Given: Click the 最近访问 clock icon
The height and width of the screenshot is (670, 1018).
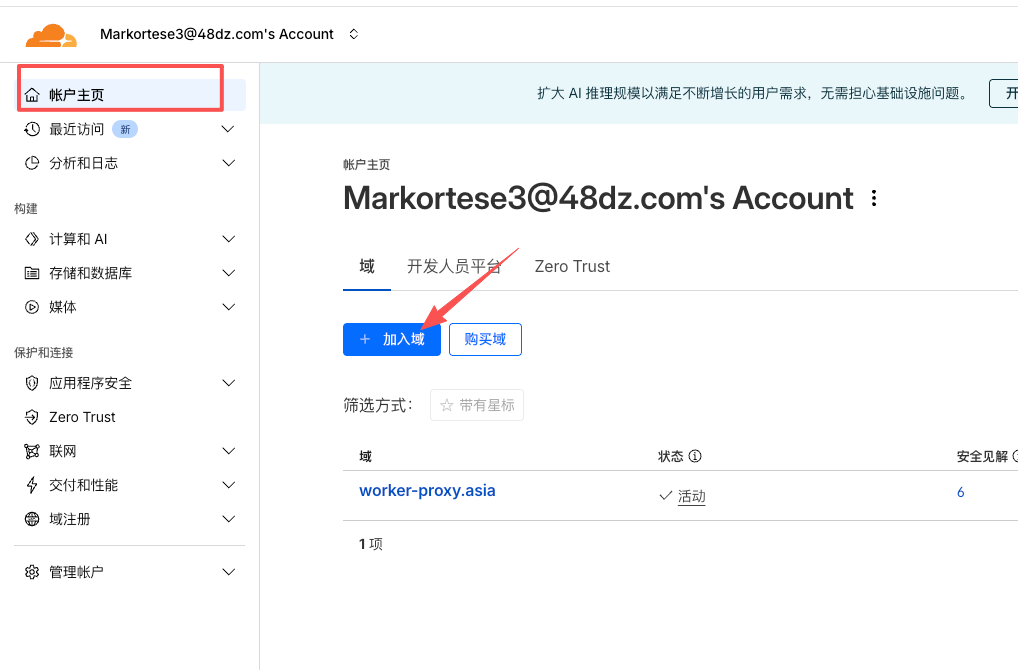Looking at the screenshot, I should 32,129.
